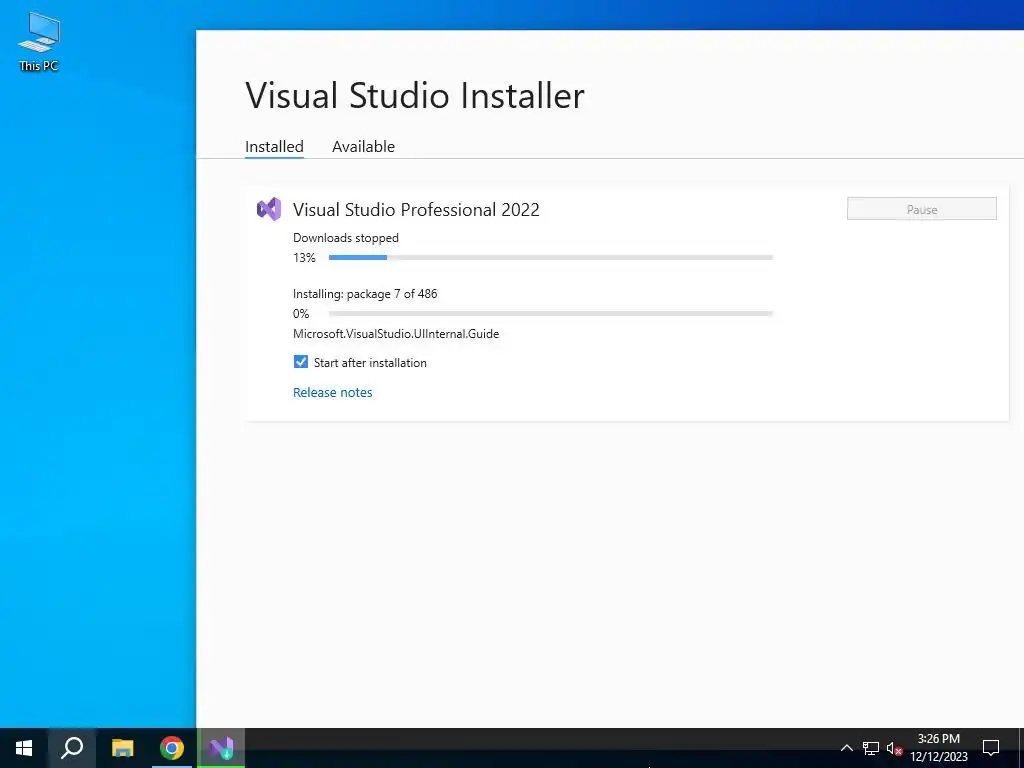This screenshot has height=768, width=1024.
Task: Click the 13% download progress bar
Action: click(x=551, y=257)
